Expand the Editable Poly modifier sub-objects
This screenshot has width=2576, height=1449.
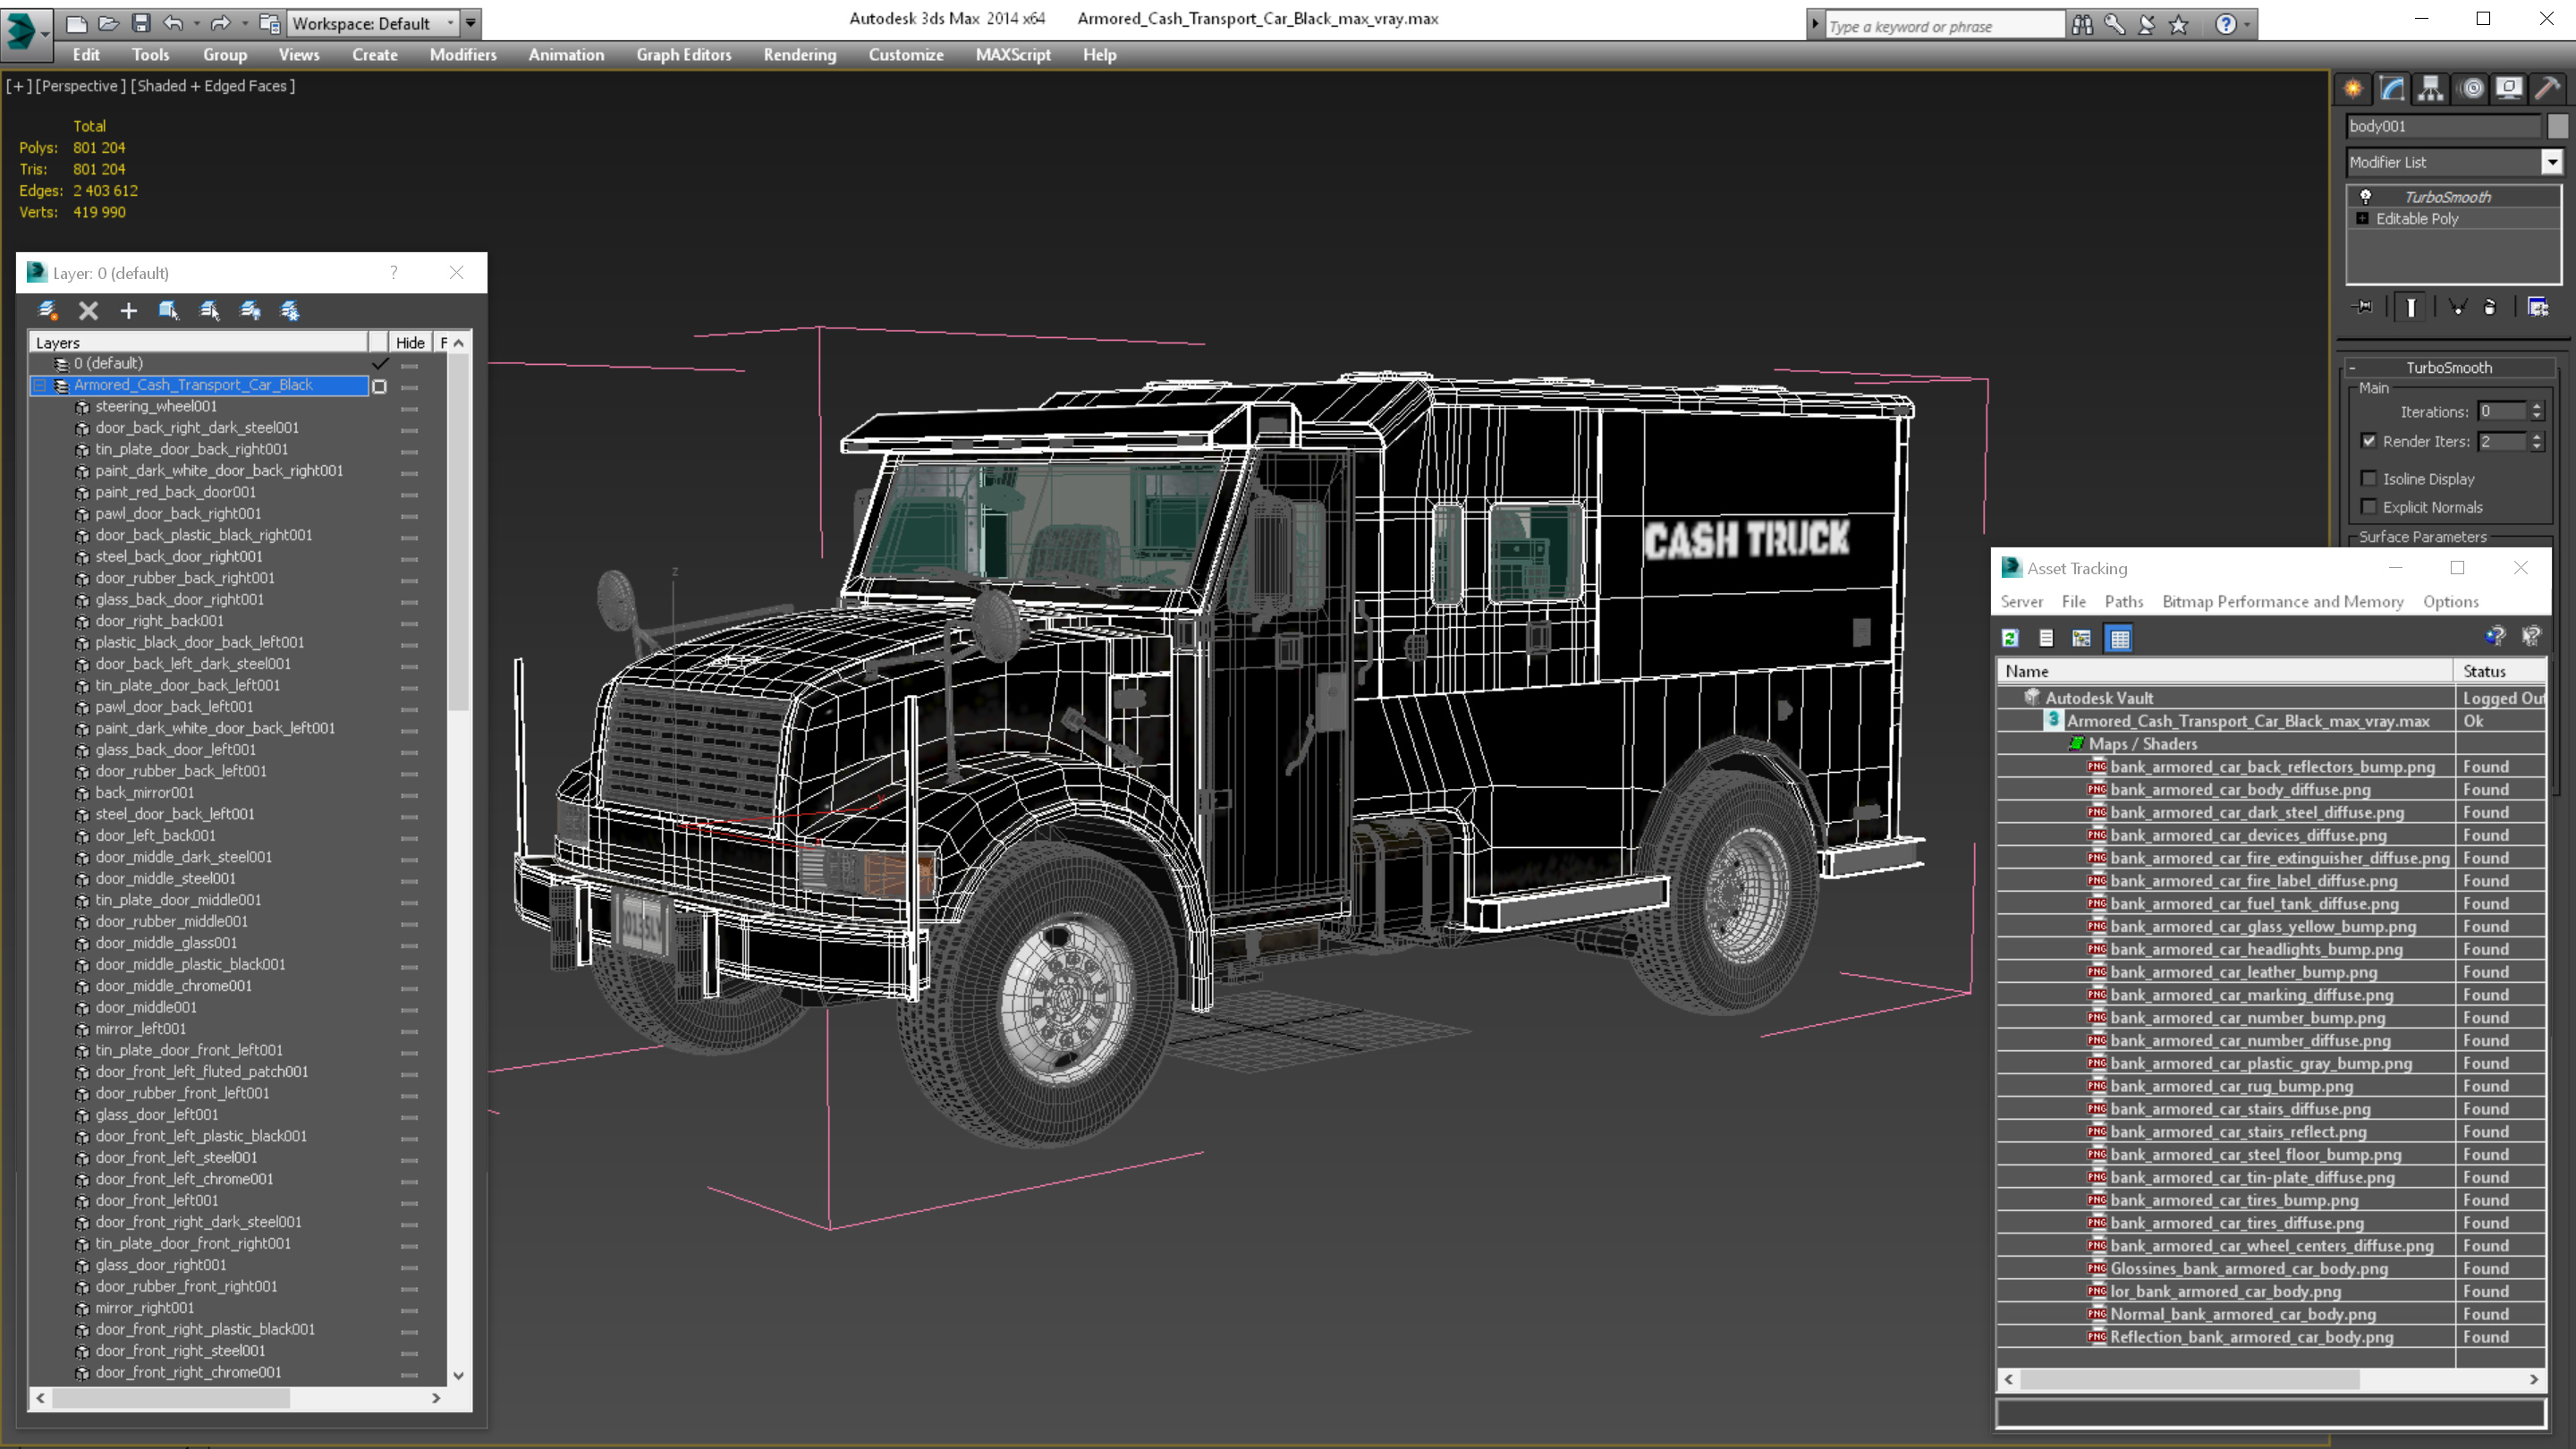[x=2363, y=218]
